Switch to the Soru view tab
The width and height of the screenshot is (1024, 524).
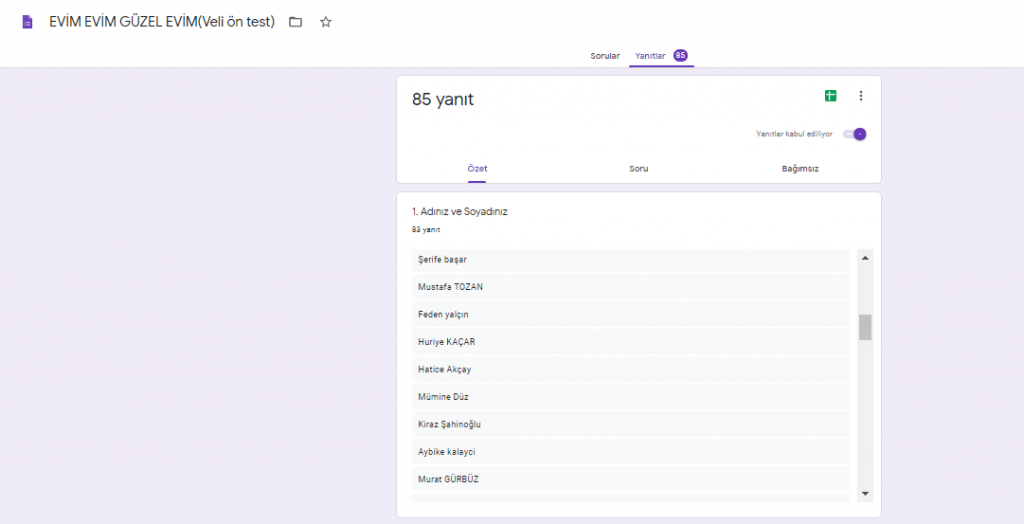[x=638, y=169]
